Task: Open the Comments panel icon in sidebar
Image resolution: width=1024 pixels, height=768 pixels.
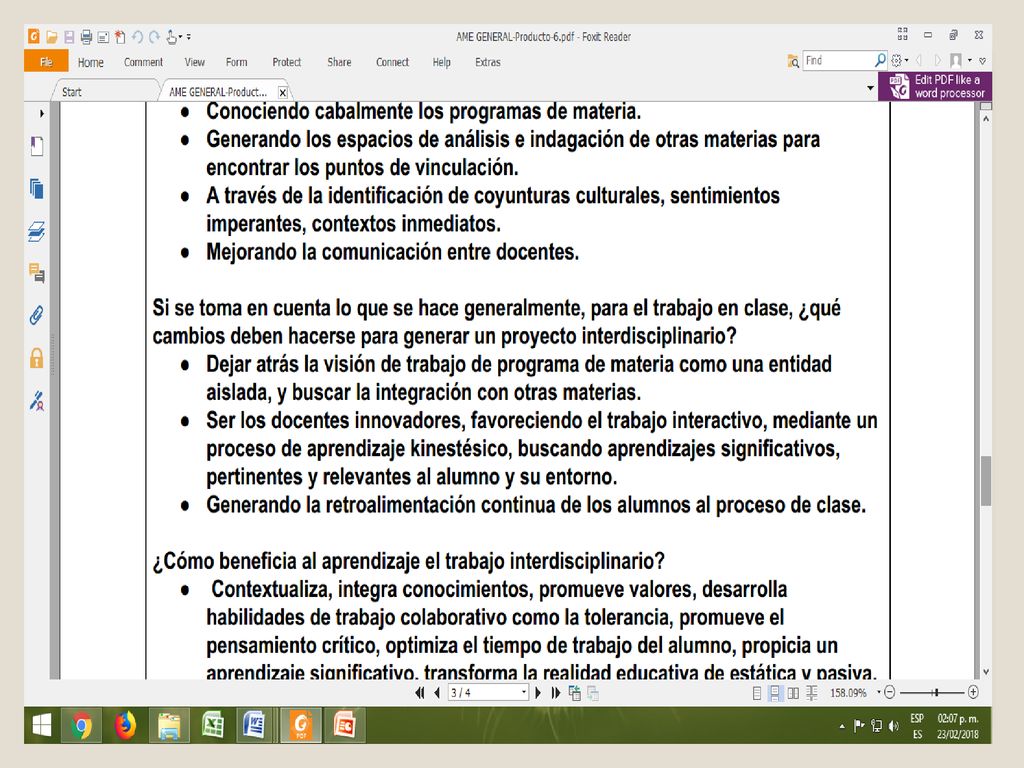Action: pyautogui.click(x=37, y=273)
